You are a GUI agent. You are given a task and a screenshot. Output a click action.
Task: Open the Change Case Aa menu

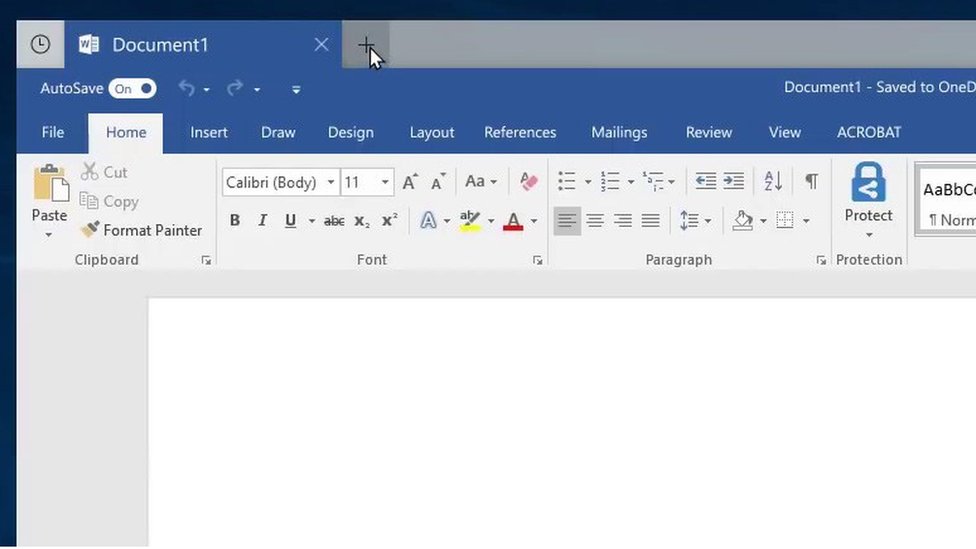pyautogui.click(x=481, y=182)
